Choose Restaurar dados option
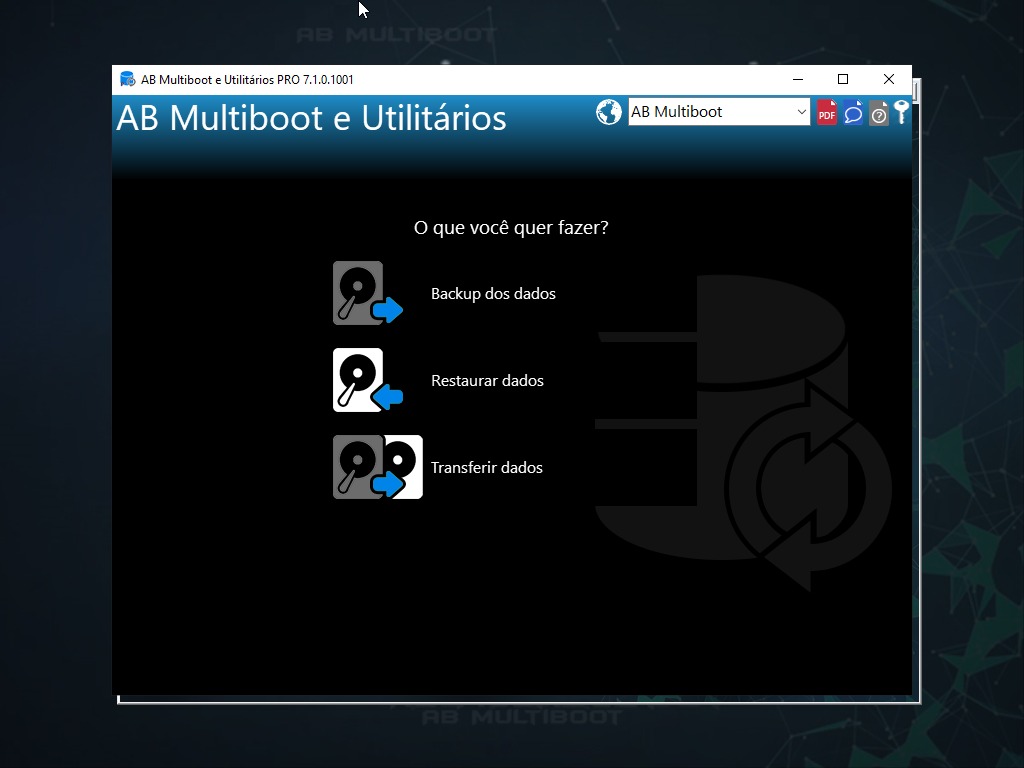 point(487,381)
